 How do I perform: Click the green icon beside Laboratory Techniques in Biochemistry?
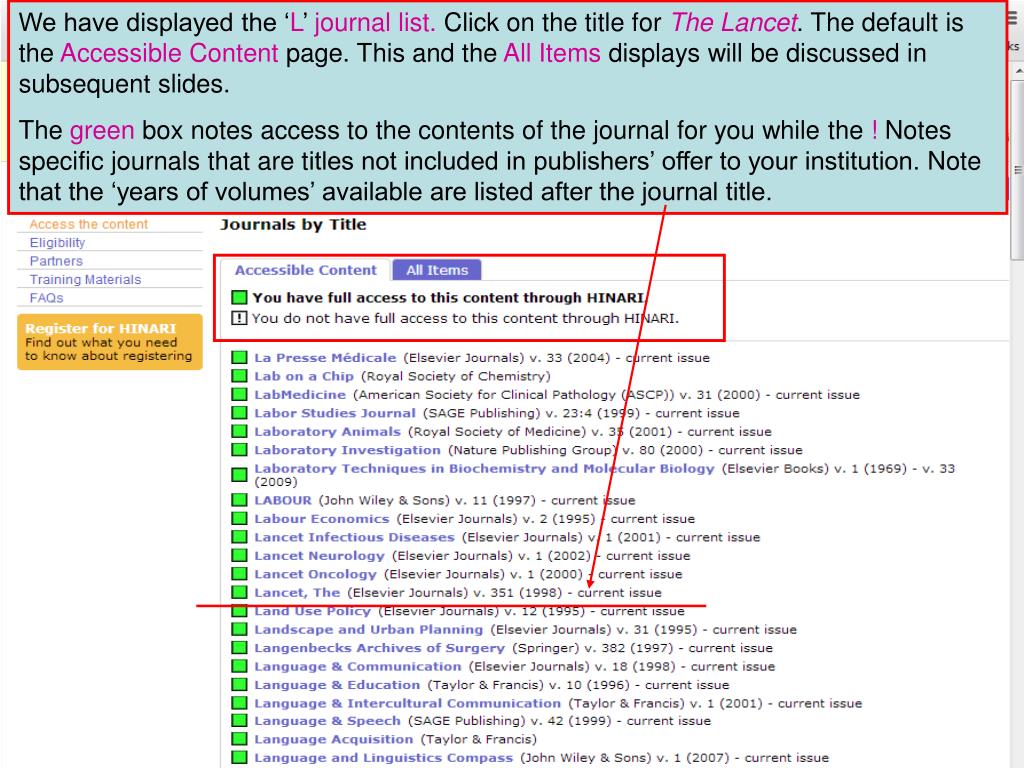[x=240, y=474]
